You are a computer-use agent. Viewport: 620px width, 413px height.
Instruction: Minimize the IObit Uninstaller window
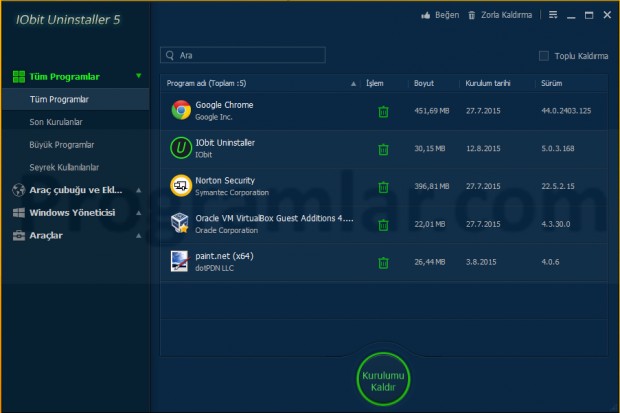click(x=571, y=15)
